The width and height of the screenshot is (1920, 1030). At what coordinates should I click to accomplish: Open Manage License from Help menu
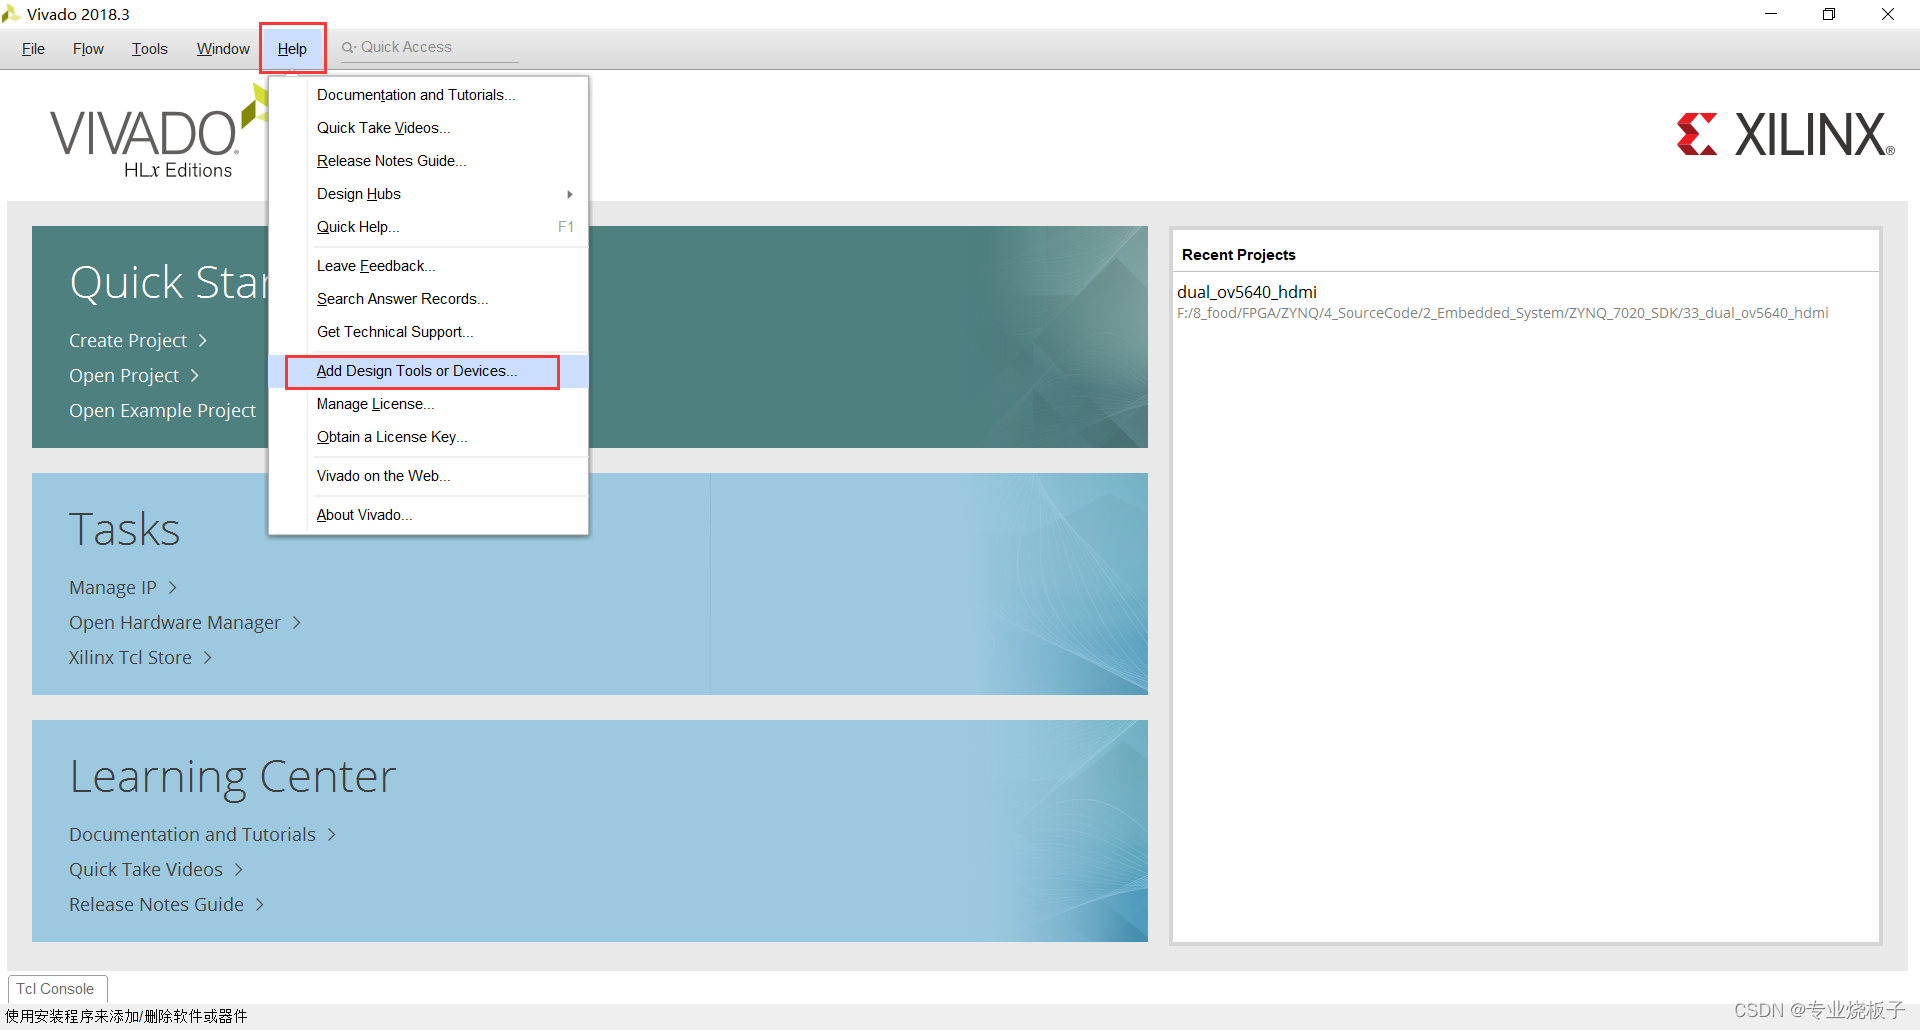tap(428, 404)
